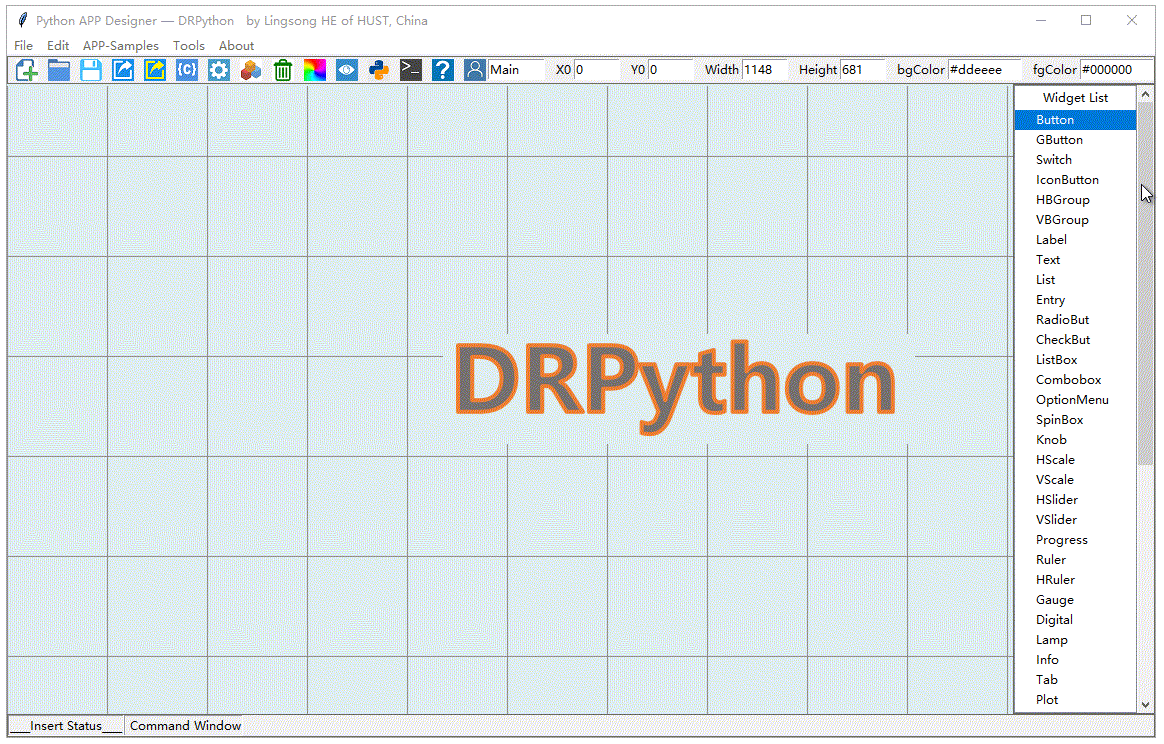1164x744 pixels.
Task: Click the bgColor value field
Action: tap(984, 70)
